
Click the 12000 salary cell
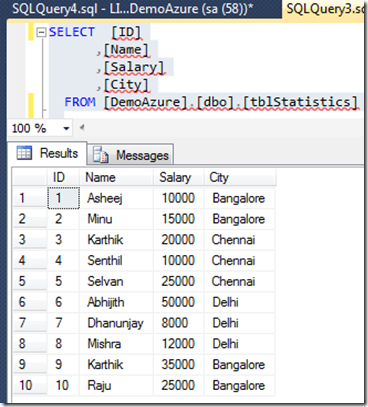click(x=179, y=344)
